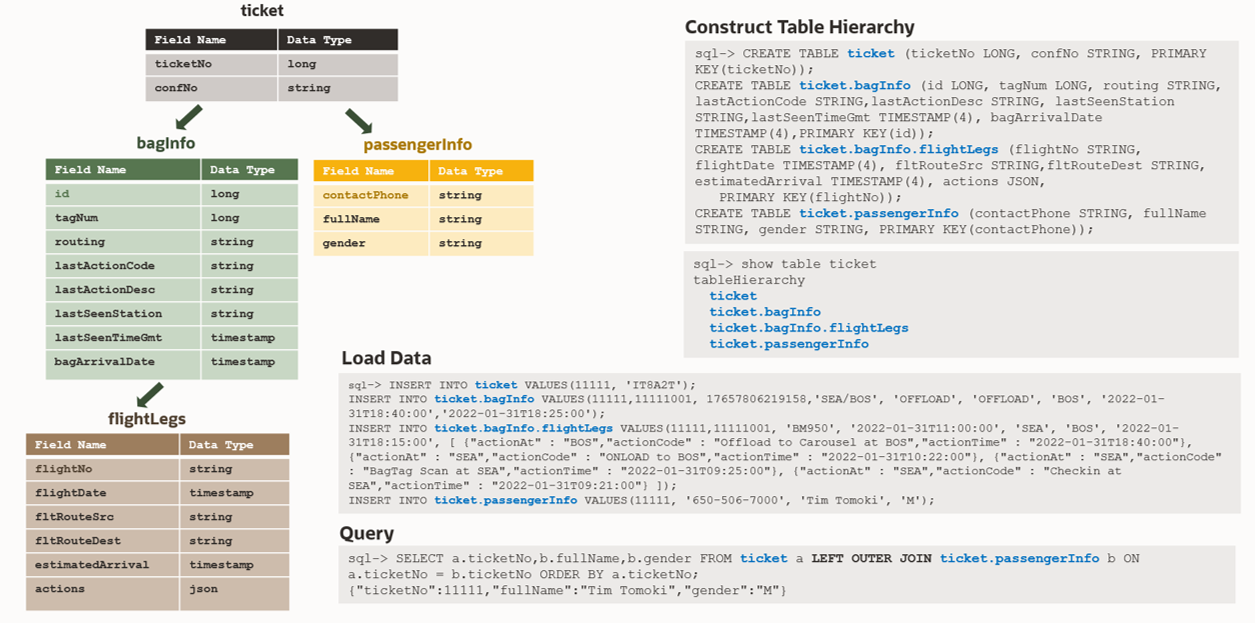Click ticket.passengerInfo in the tableHierarchy list
1255x623 pixels.
(x=789, y=344)
